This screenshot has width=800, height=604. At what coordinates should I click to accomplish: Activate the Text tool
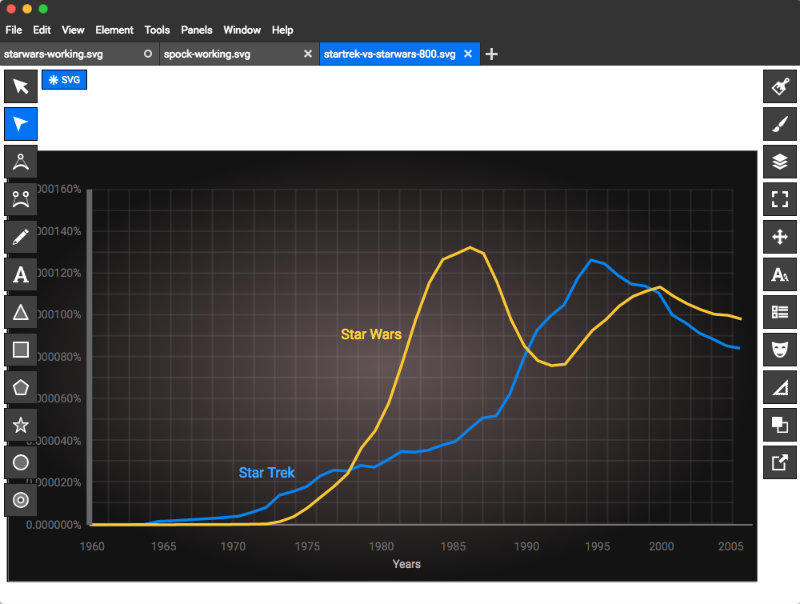21,274
